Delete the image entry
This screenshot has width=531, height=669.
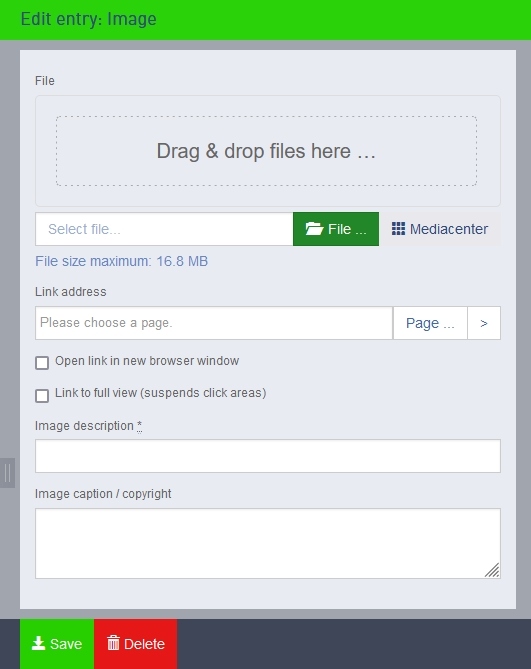136,644
